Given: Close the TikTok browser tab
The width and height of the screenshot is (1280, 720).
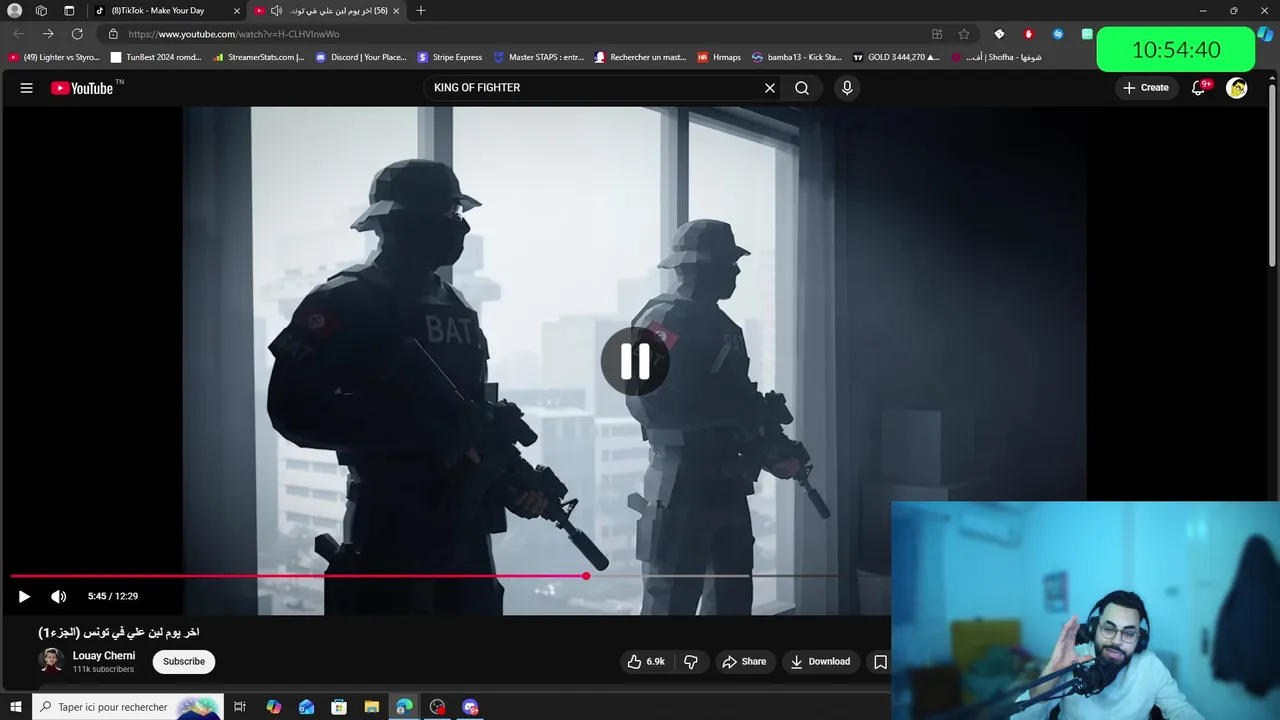Looking at the screenshot, I should coord(237,10).
